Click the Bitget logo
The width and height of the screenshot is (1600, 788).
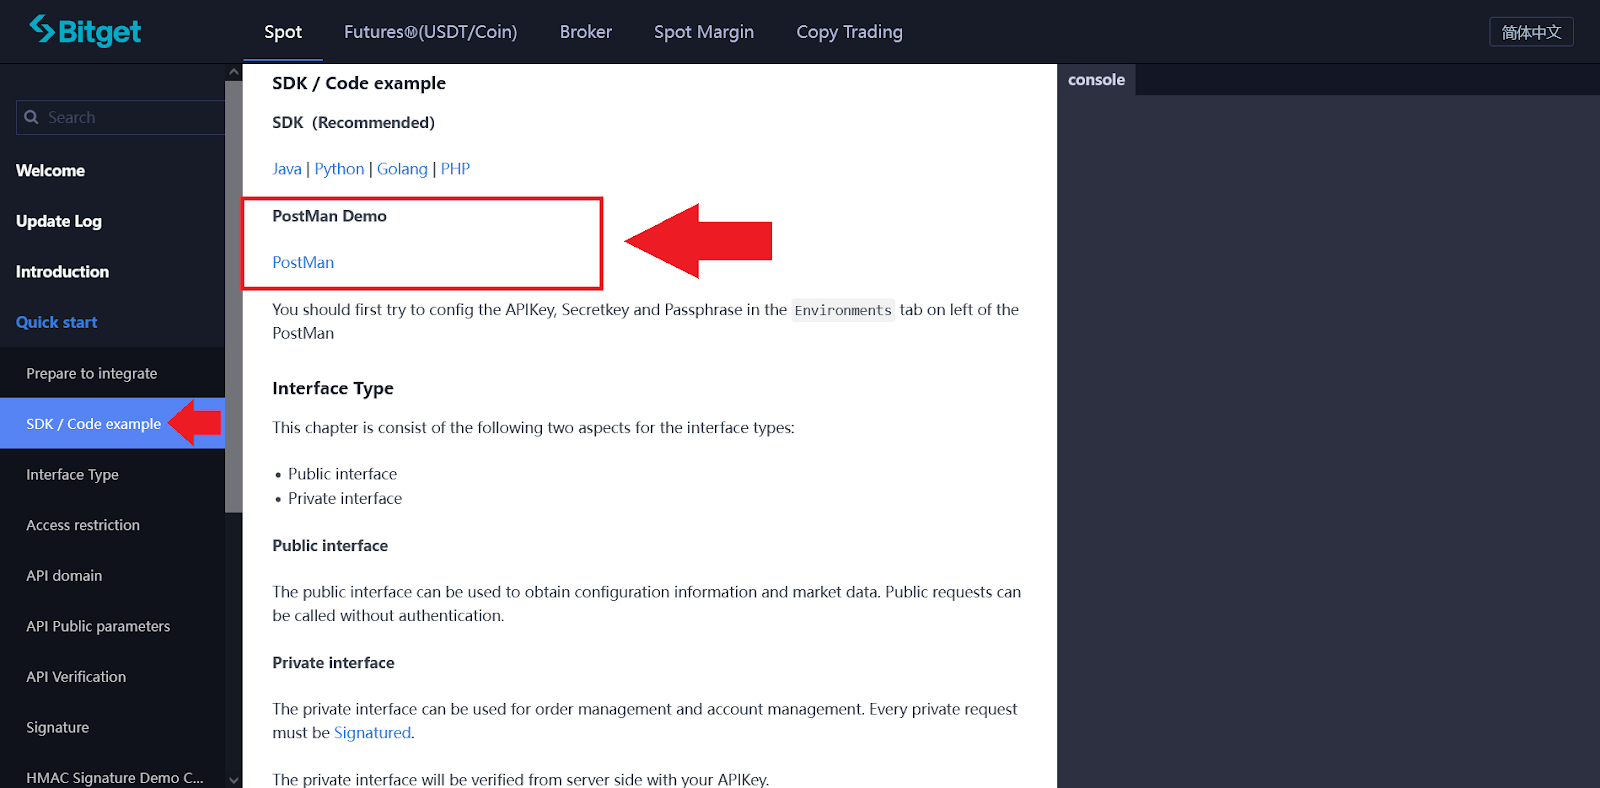[85, 31]
